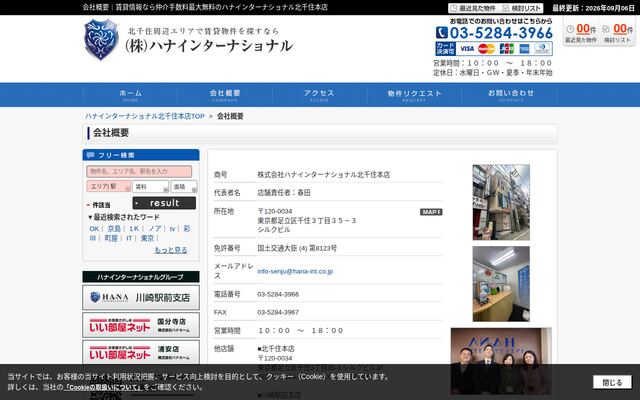The height and width of the screenshot is (400, 640).
Task: Open the 検討リスト button in top bar
Action: 521,8
